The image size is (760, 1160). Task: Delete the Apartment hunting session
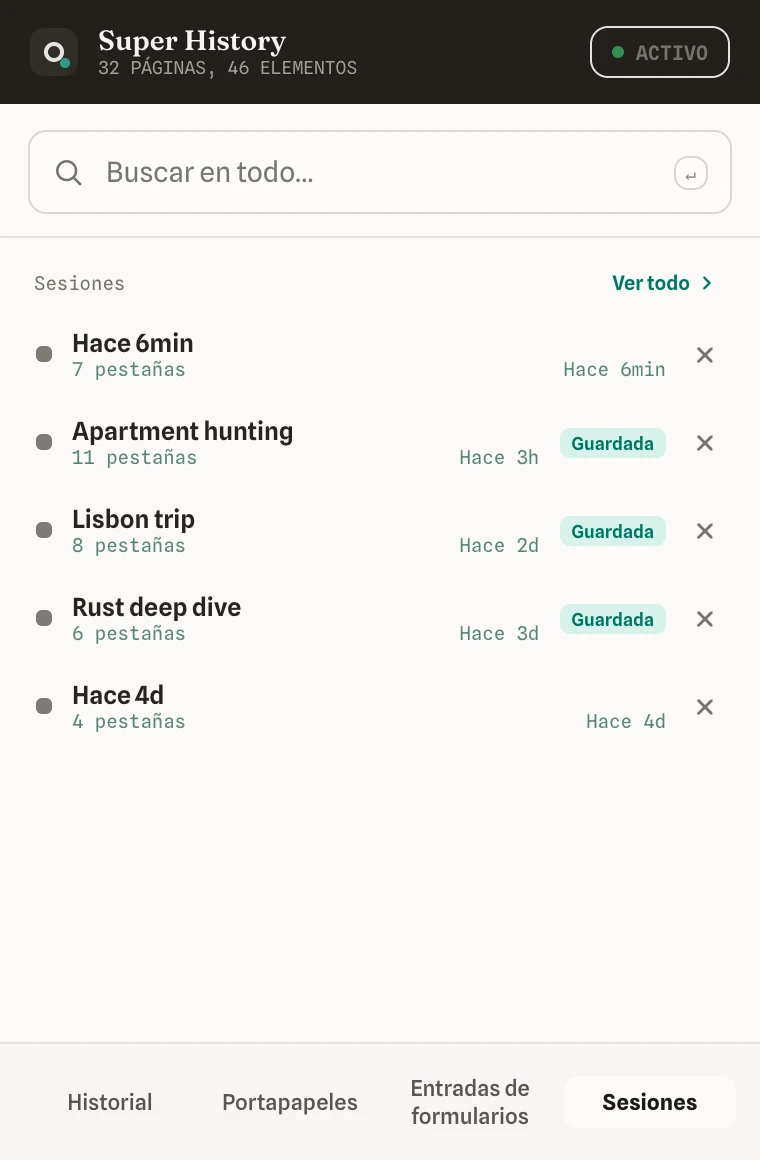coord(704,443)
